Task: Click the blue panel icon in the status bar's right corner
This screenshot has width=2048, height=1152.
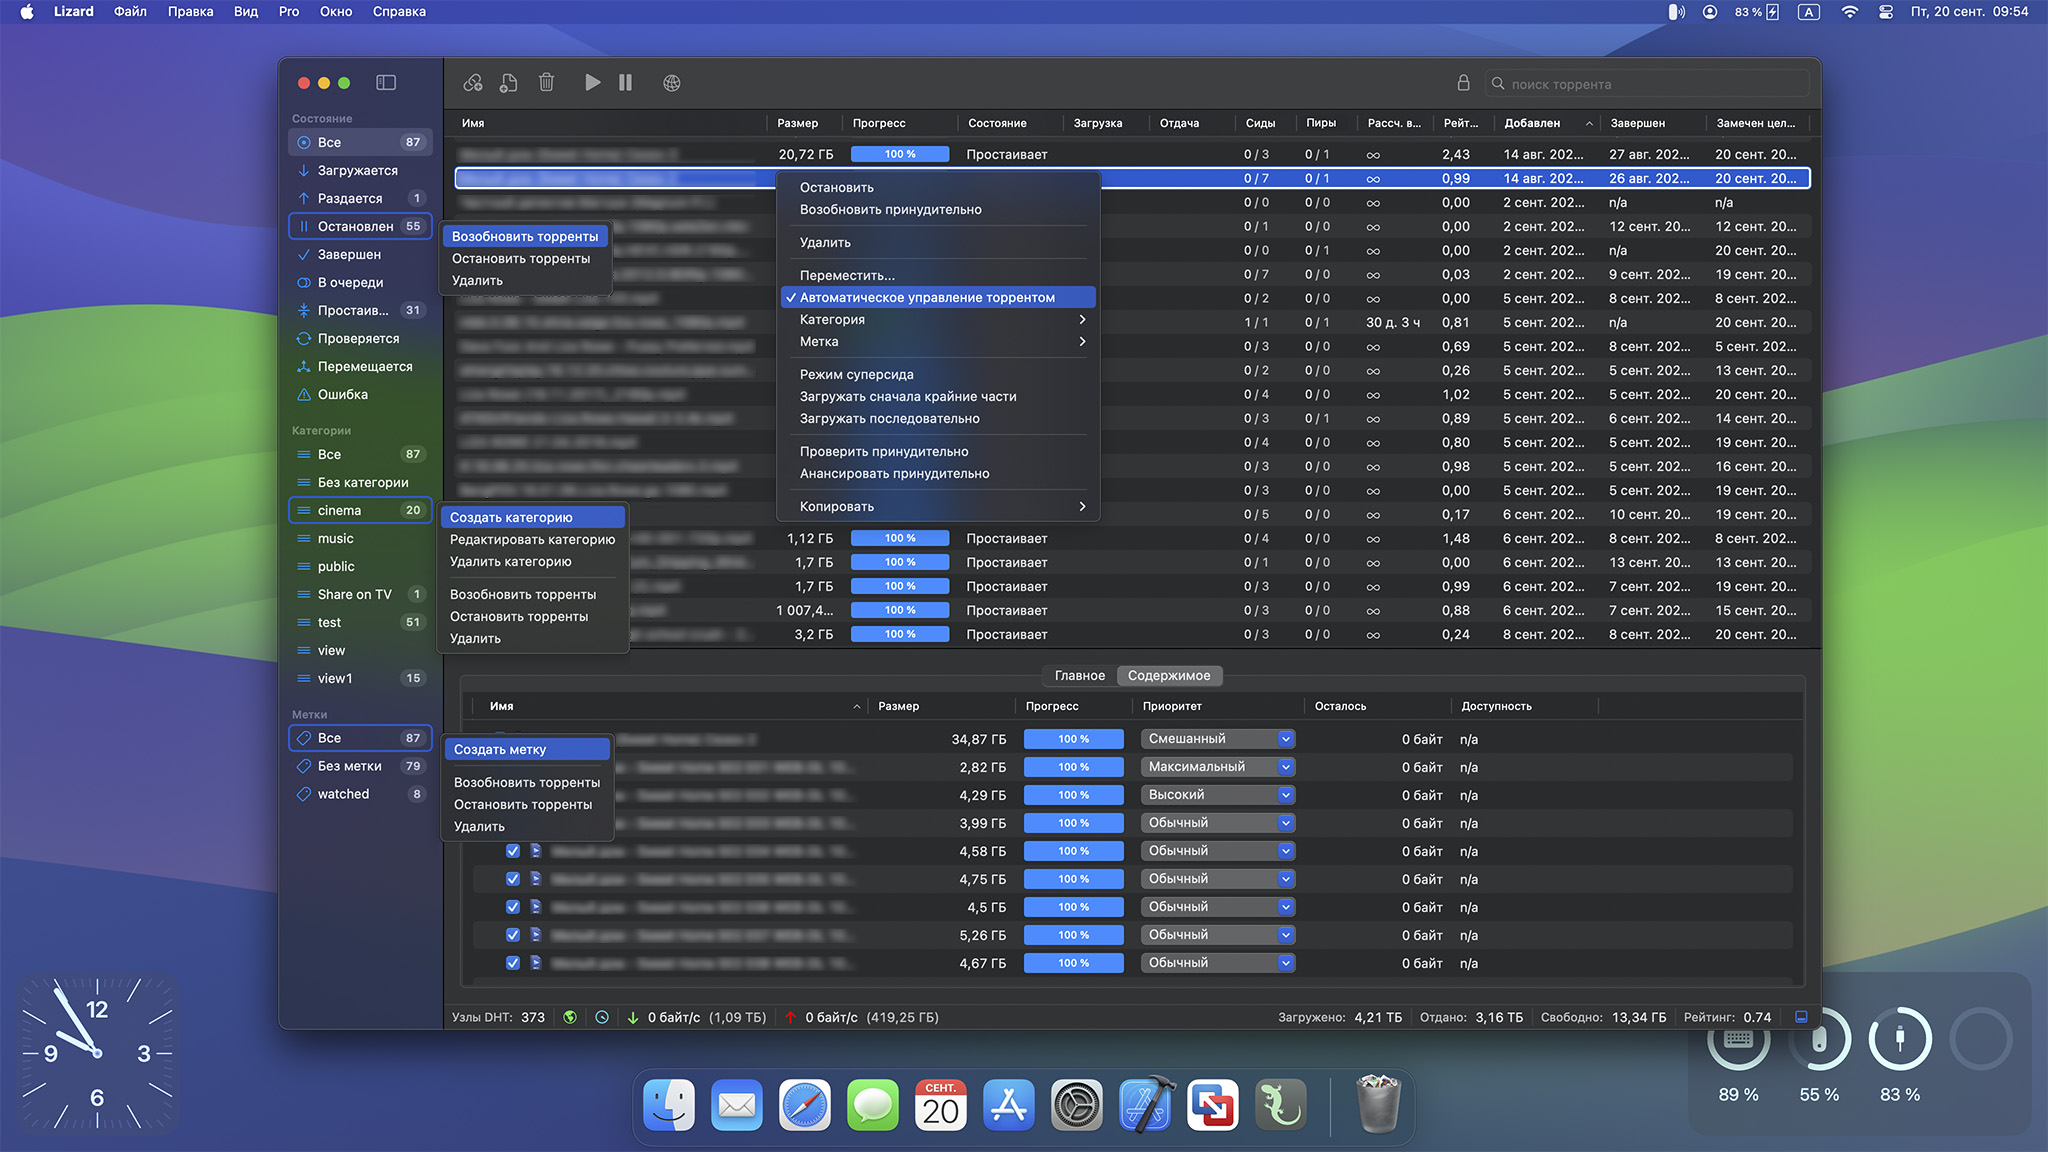Action: (1801, 1017)
